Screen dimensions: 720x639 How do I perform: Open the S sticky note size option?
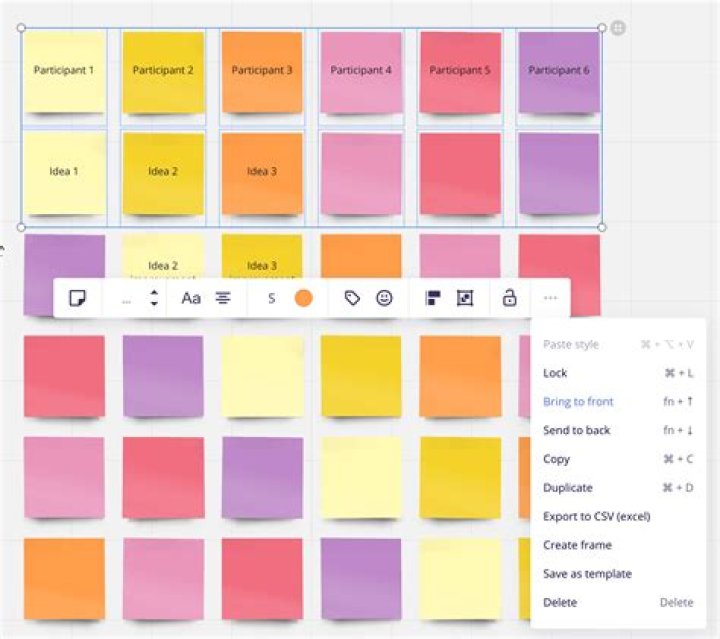pos(271,299)
